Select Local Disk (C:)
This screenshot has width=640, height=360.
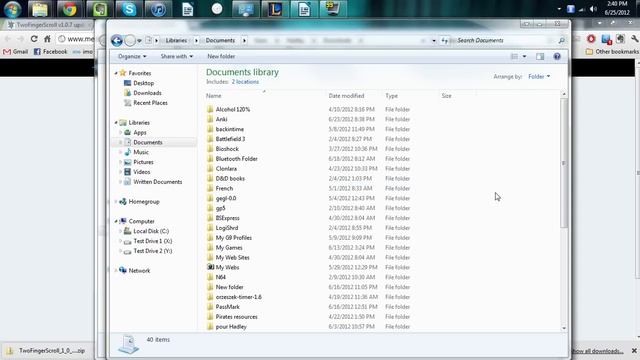[x=151, y=231]
